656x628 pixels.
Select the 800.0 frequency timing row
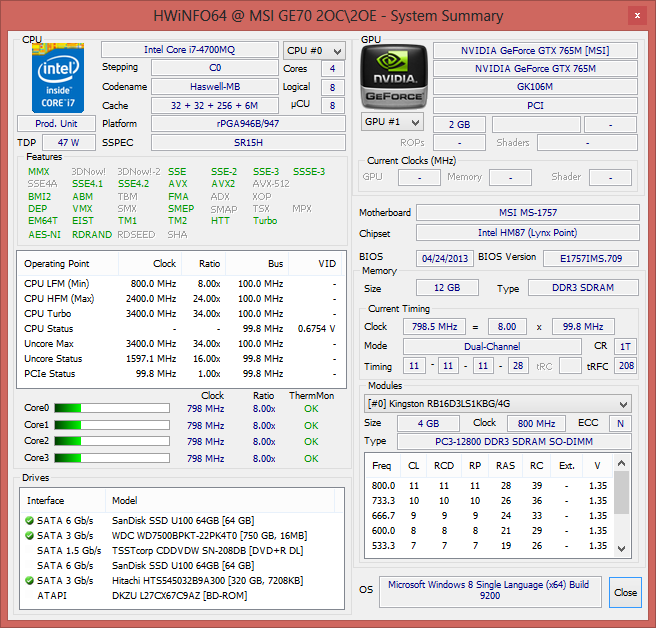coord(489,486)
